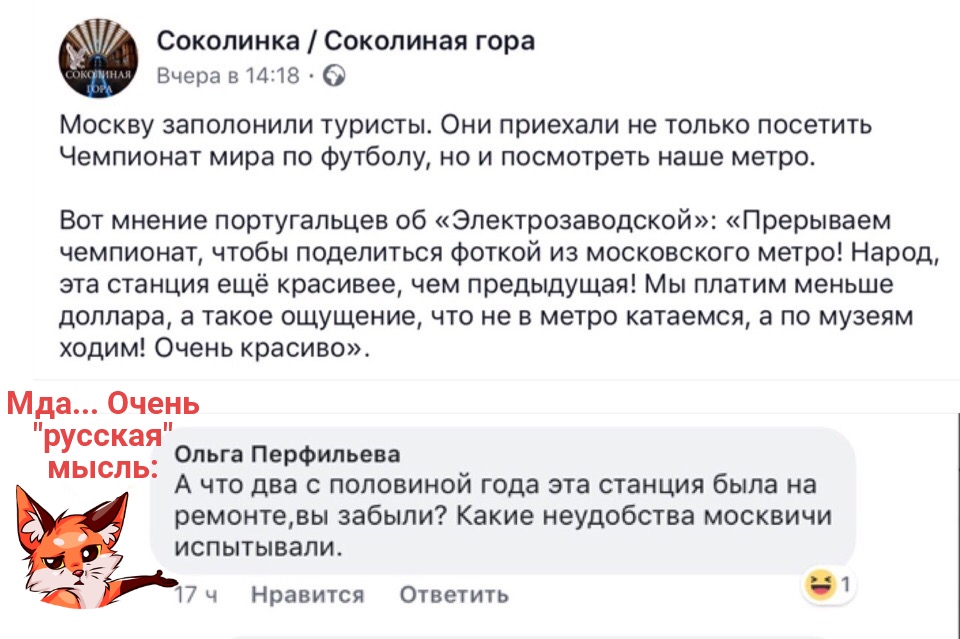
Task: Click the quoted red word "русская"
Action: click(x=103, y=437)
